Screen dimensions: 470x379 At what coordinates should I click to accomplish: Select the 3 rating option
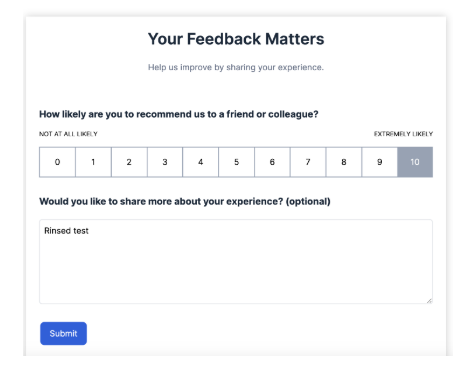tap(165, 162)
